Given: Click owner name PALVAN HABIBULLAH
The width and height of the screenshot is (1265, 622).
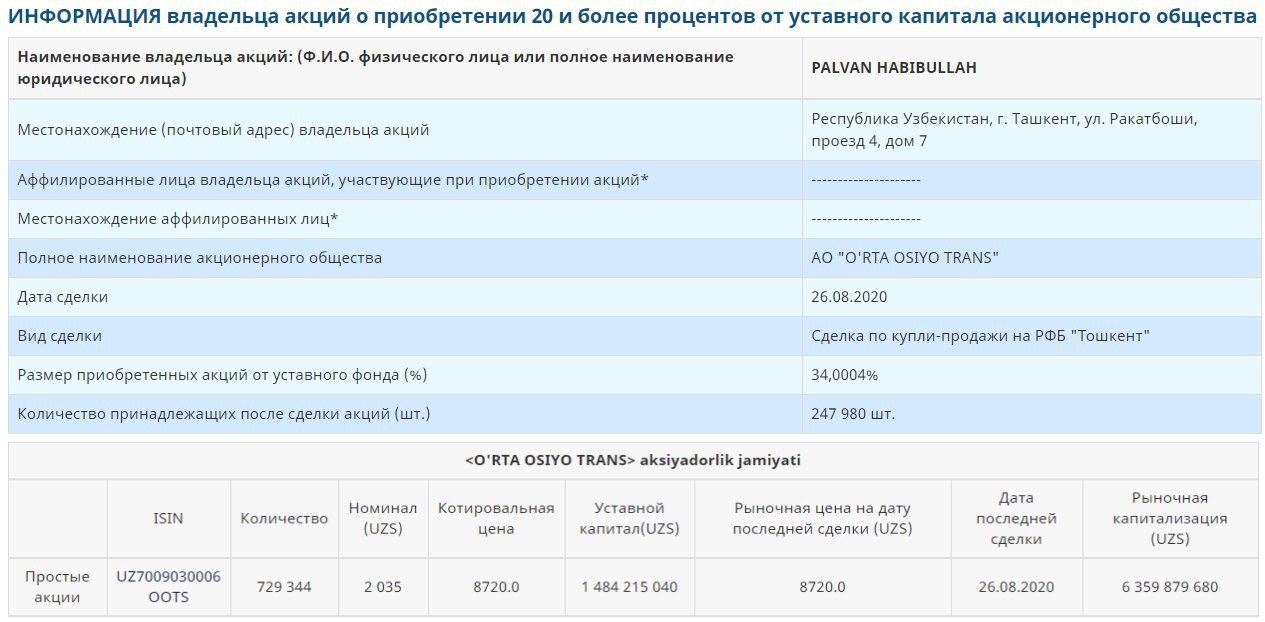Looking at the screenshot, I should click(x=894, y=68).
